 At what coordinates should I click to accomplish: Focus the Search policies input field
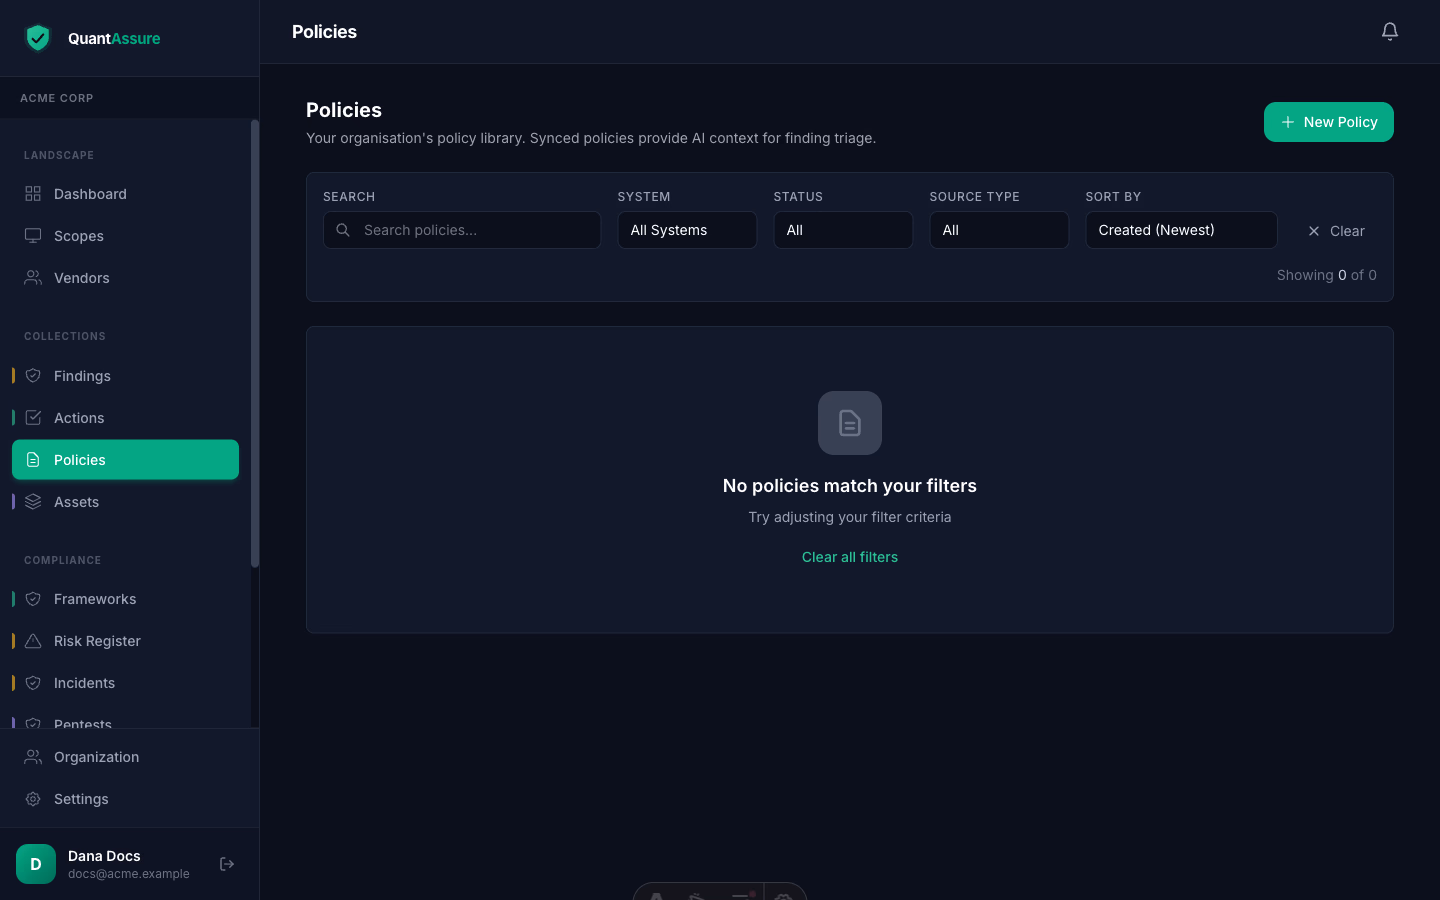(462, 230)
